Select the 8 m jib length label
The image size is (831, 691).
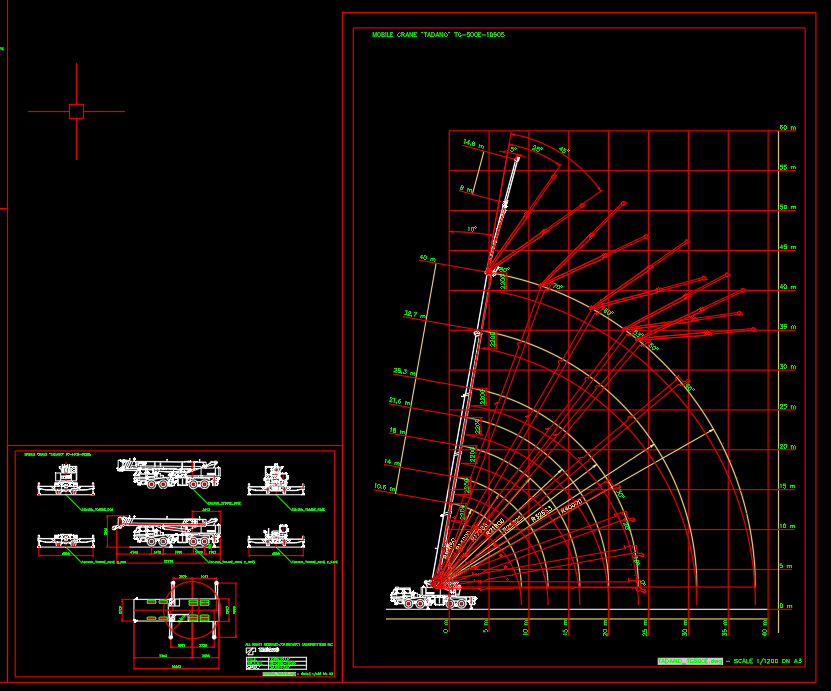pyautogui.click(x=466, y=188)
